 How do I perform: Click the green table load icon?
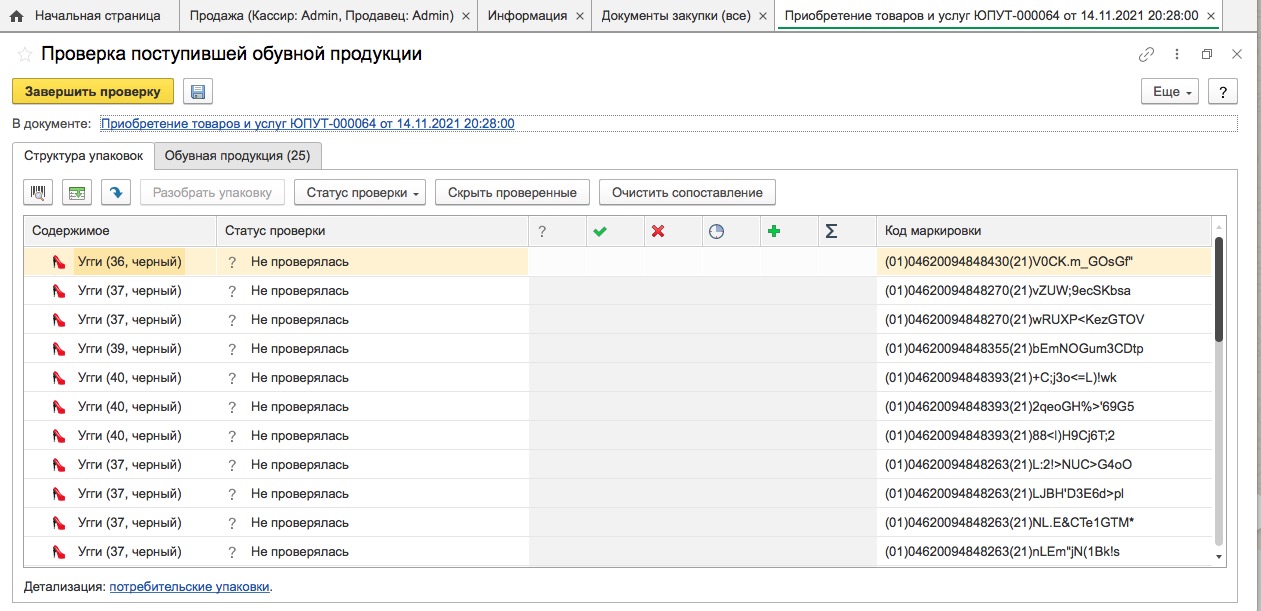point(78,192)
